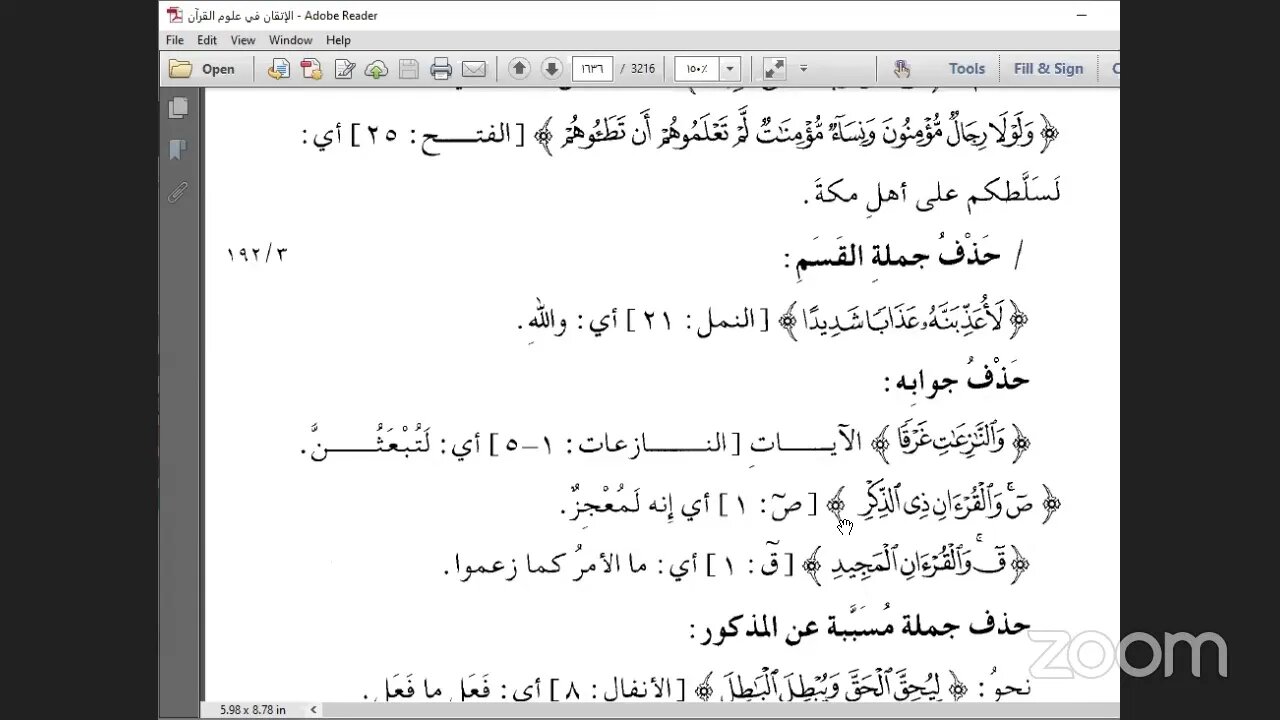Open the Tools pane
Image resolution: width=1280 pixels, height=720 pixels.
pos(966,69)
